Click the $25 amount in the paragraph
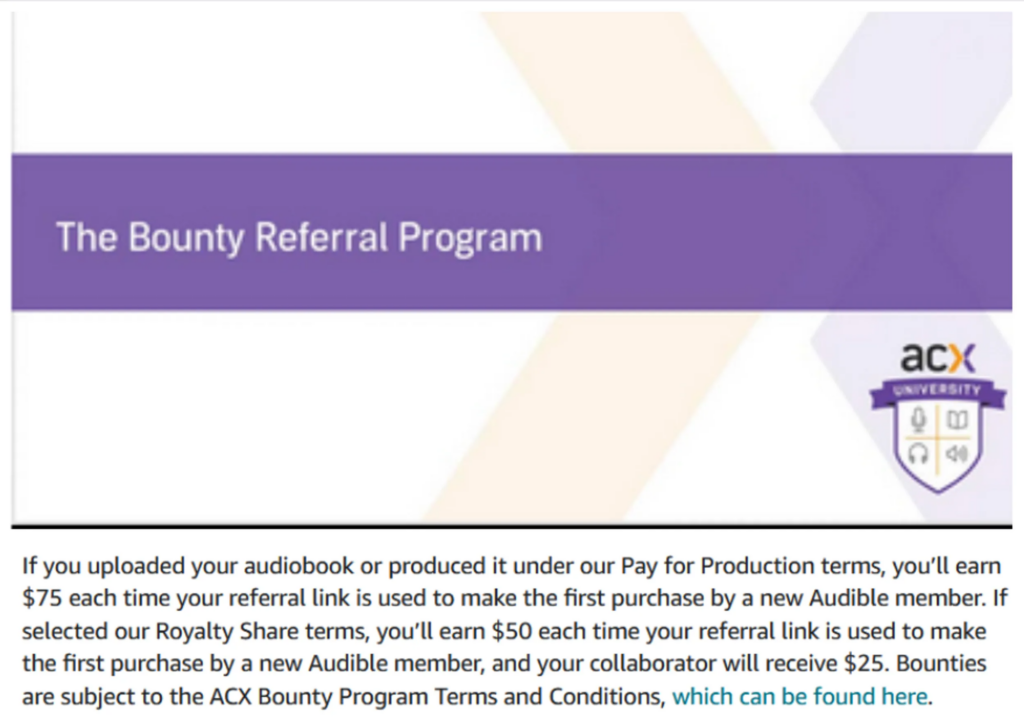 point(869,664)
